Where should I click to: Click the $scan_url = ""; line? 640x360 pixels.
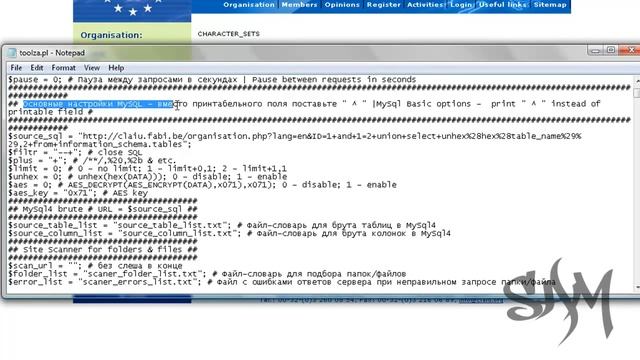(x=95, y=266)
